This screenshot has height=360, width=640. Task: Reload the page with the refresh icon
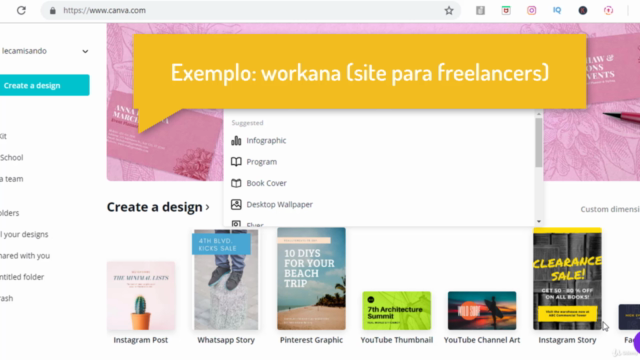pyautogui.click(x=21, y=11)
